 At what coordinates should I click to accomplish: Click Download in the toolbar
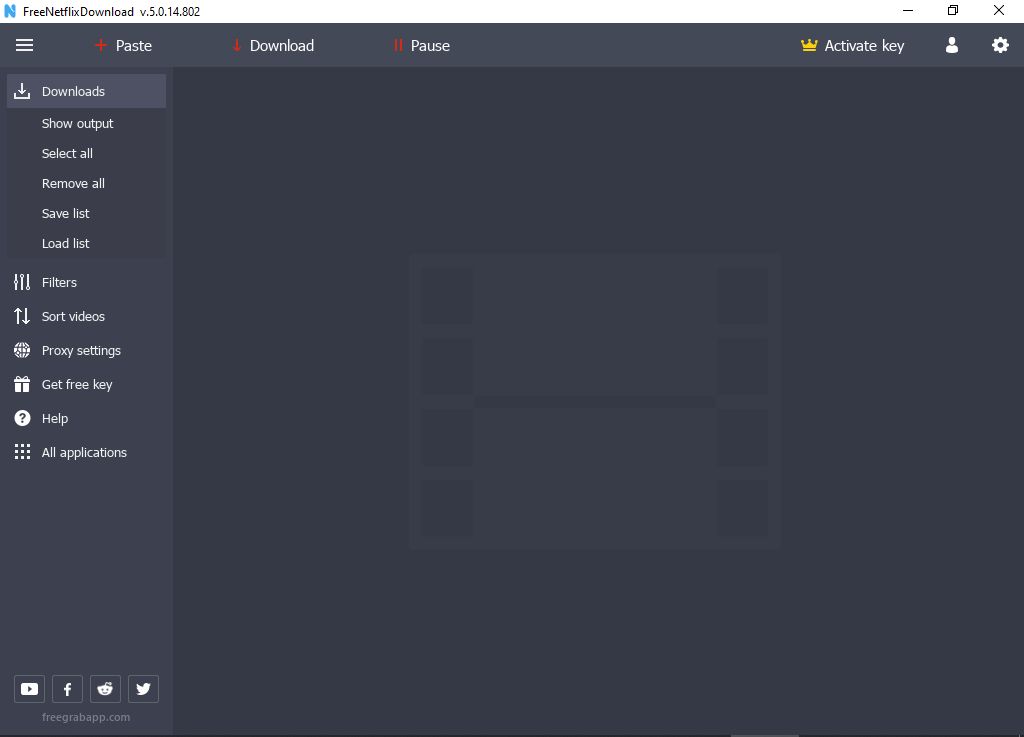(x=272, y=45)
